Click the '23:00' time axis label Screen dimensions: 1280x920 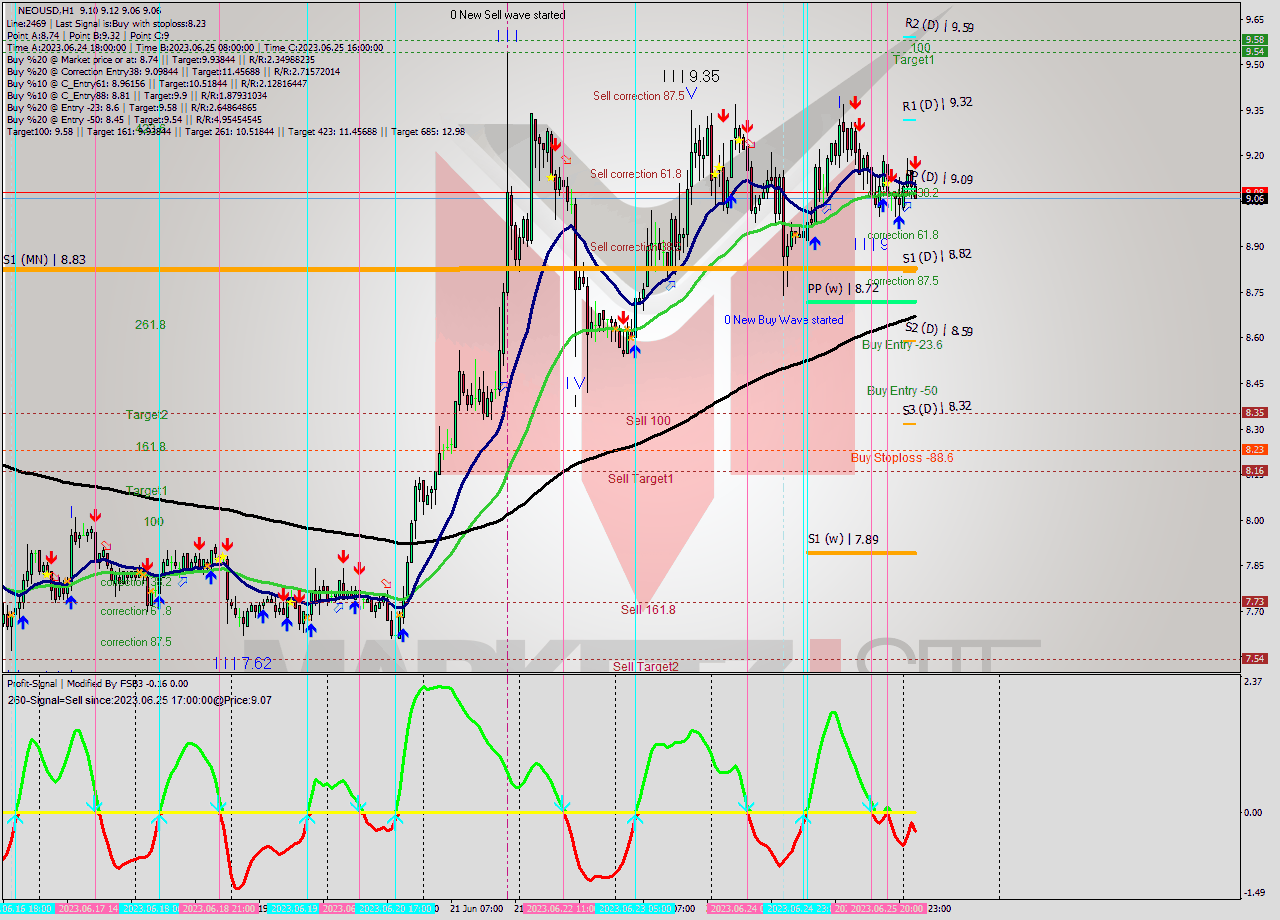click(x=940, y=909)
